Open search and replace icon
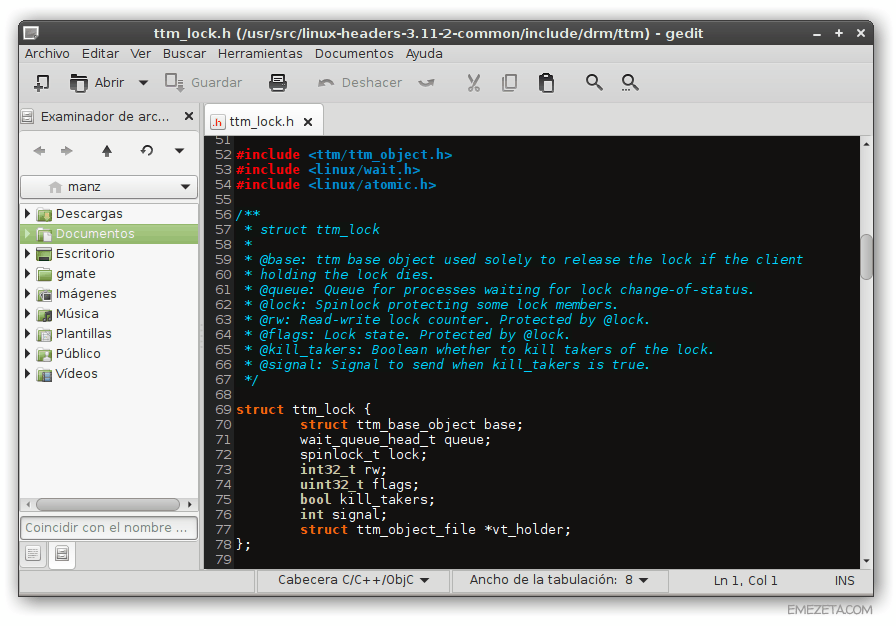896x626 pixels. 630,83
